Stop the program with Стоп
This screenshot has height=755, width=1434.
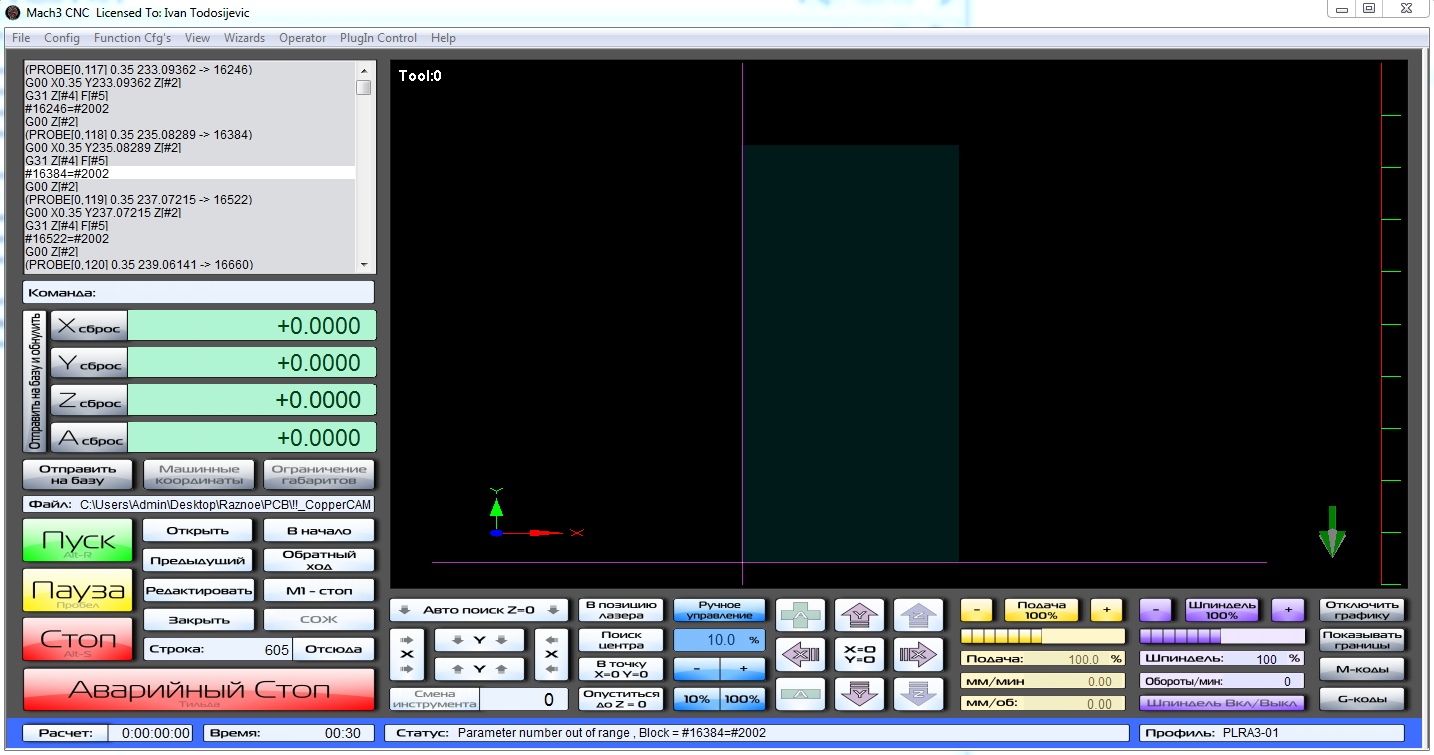click(x=77, y=639)
